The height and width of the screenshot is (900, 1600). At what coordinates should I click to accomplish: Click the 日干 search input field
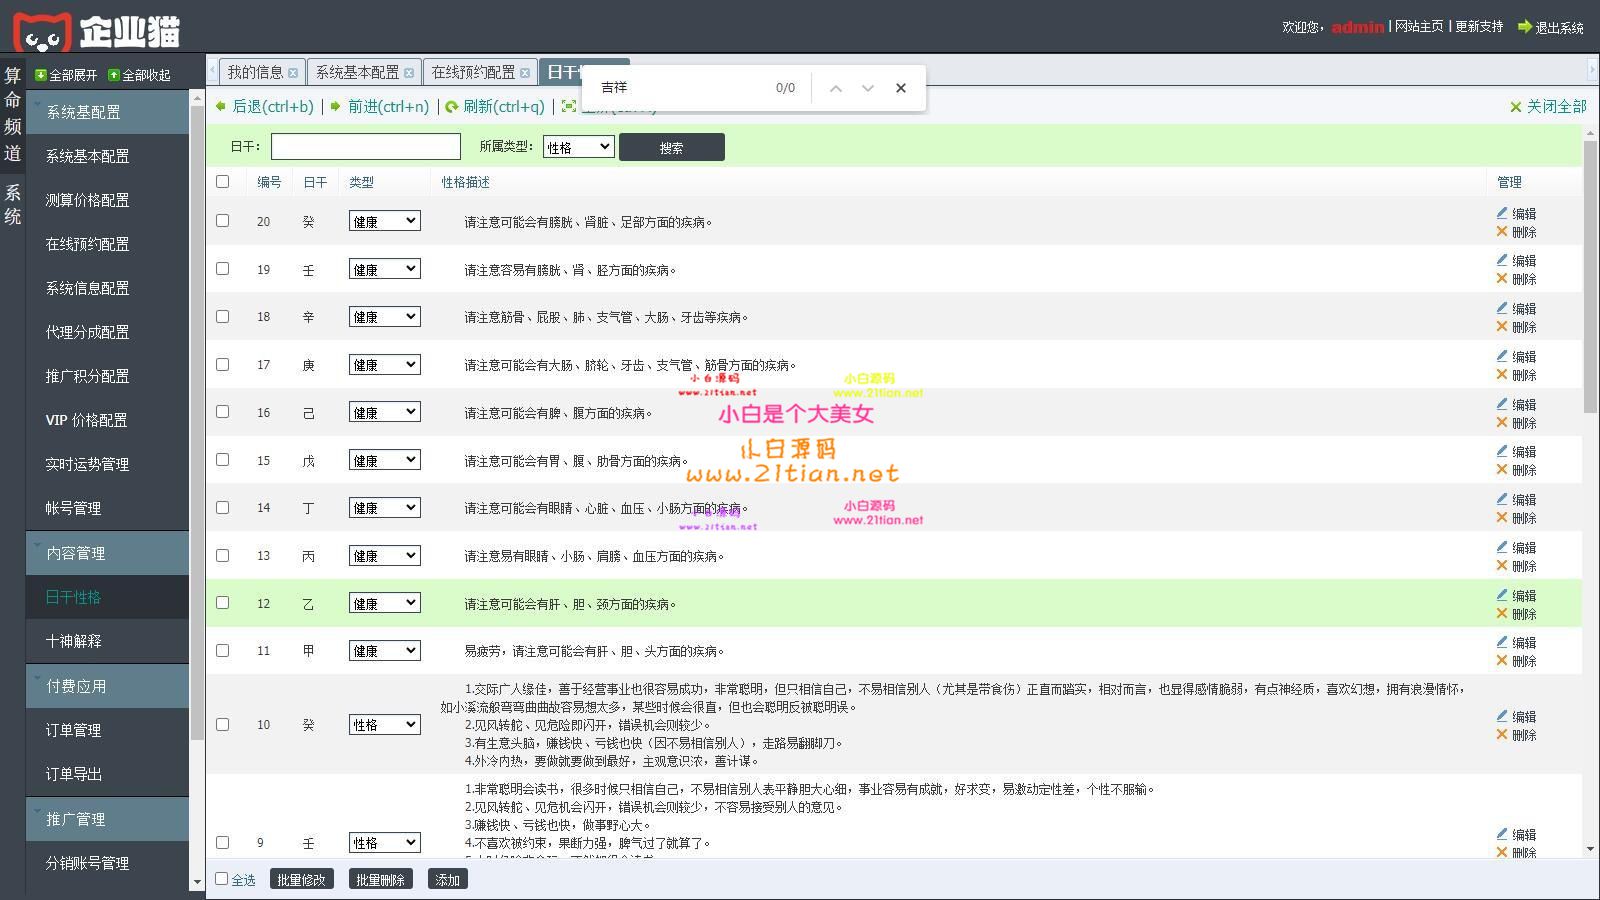point(365,147)
